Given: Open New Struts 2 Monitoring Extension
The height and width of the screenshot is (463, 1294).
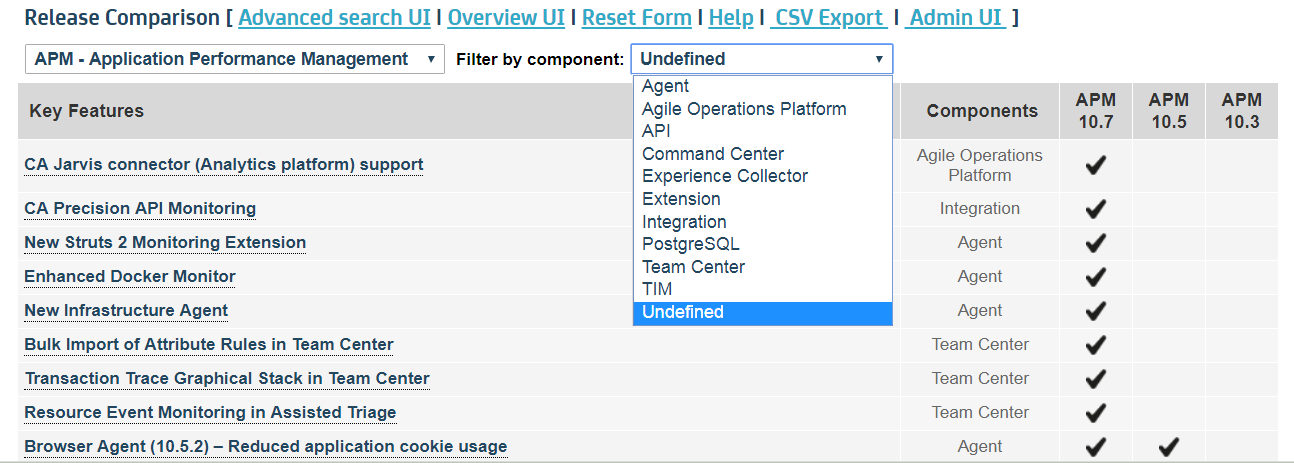Looking at the screenshot, I should click(165, 243).
